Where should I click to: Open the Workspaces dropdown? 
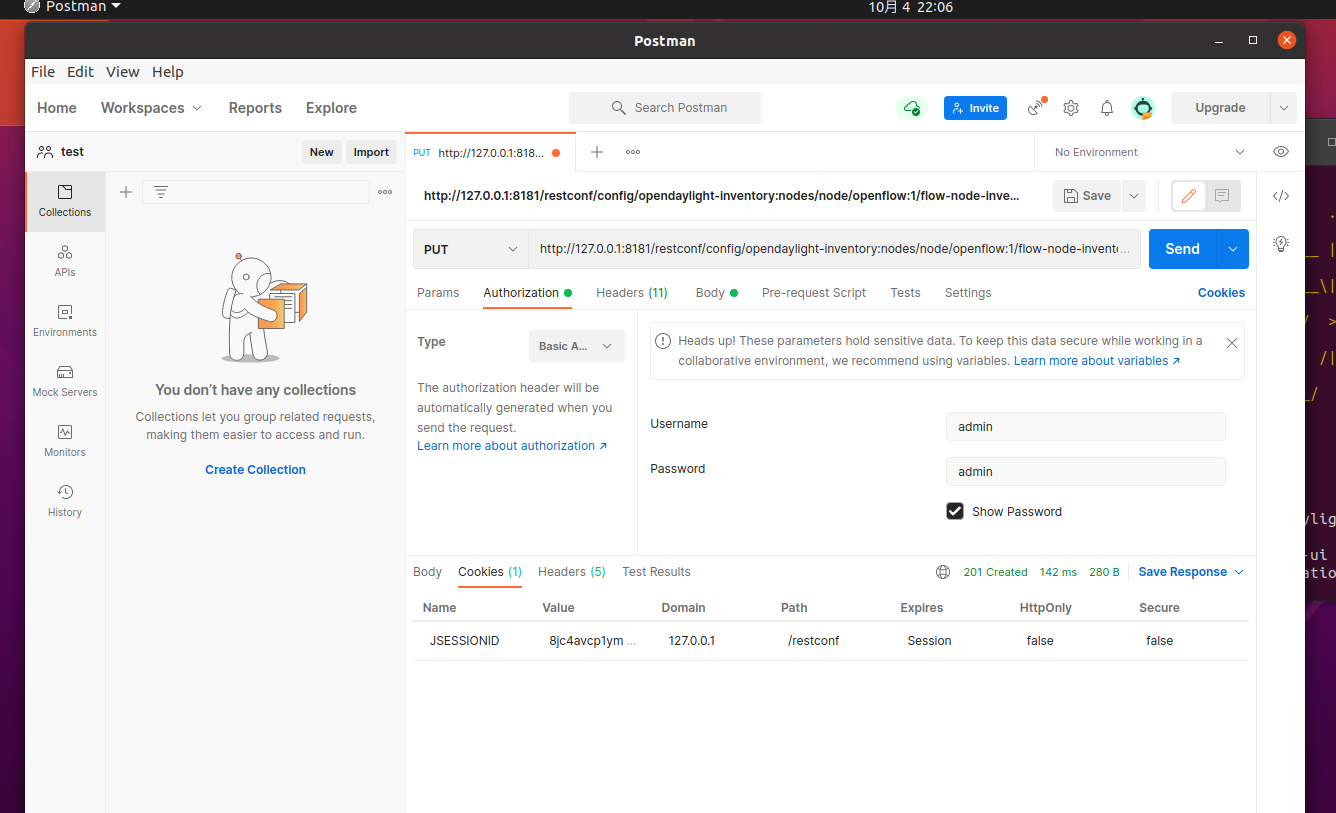point(151,108)
